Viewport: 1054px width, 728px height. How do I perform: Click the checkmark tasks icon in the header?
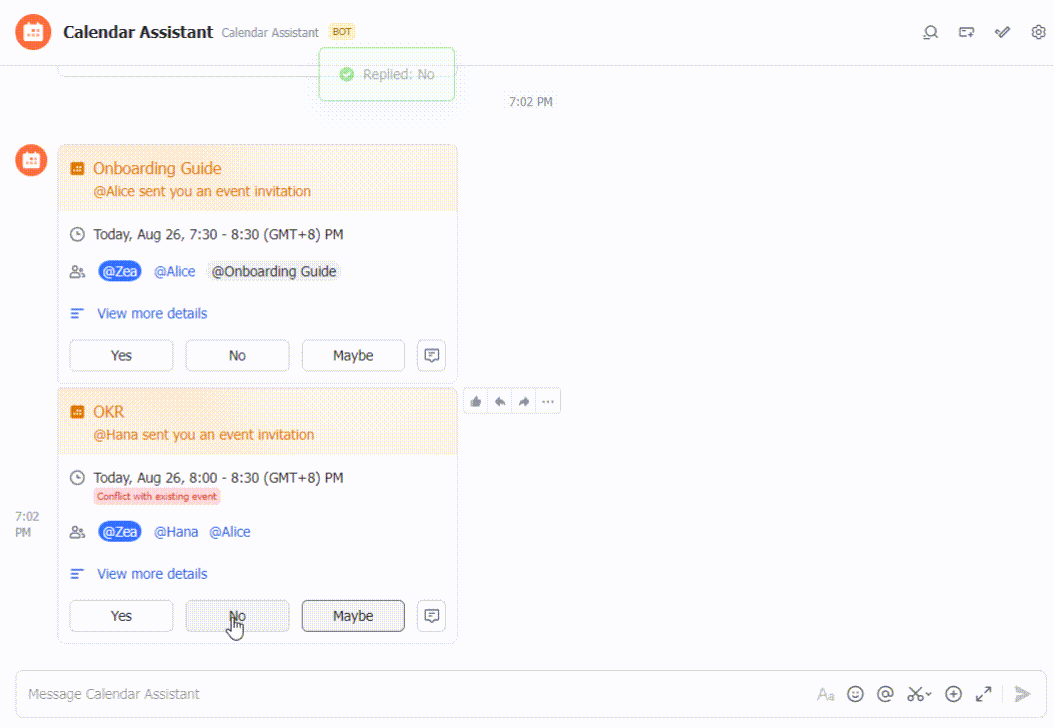pos(1002,32)
